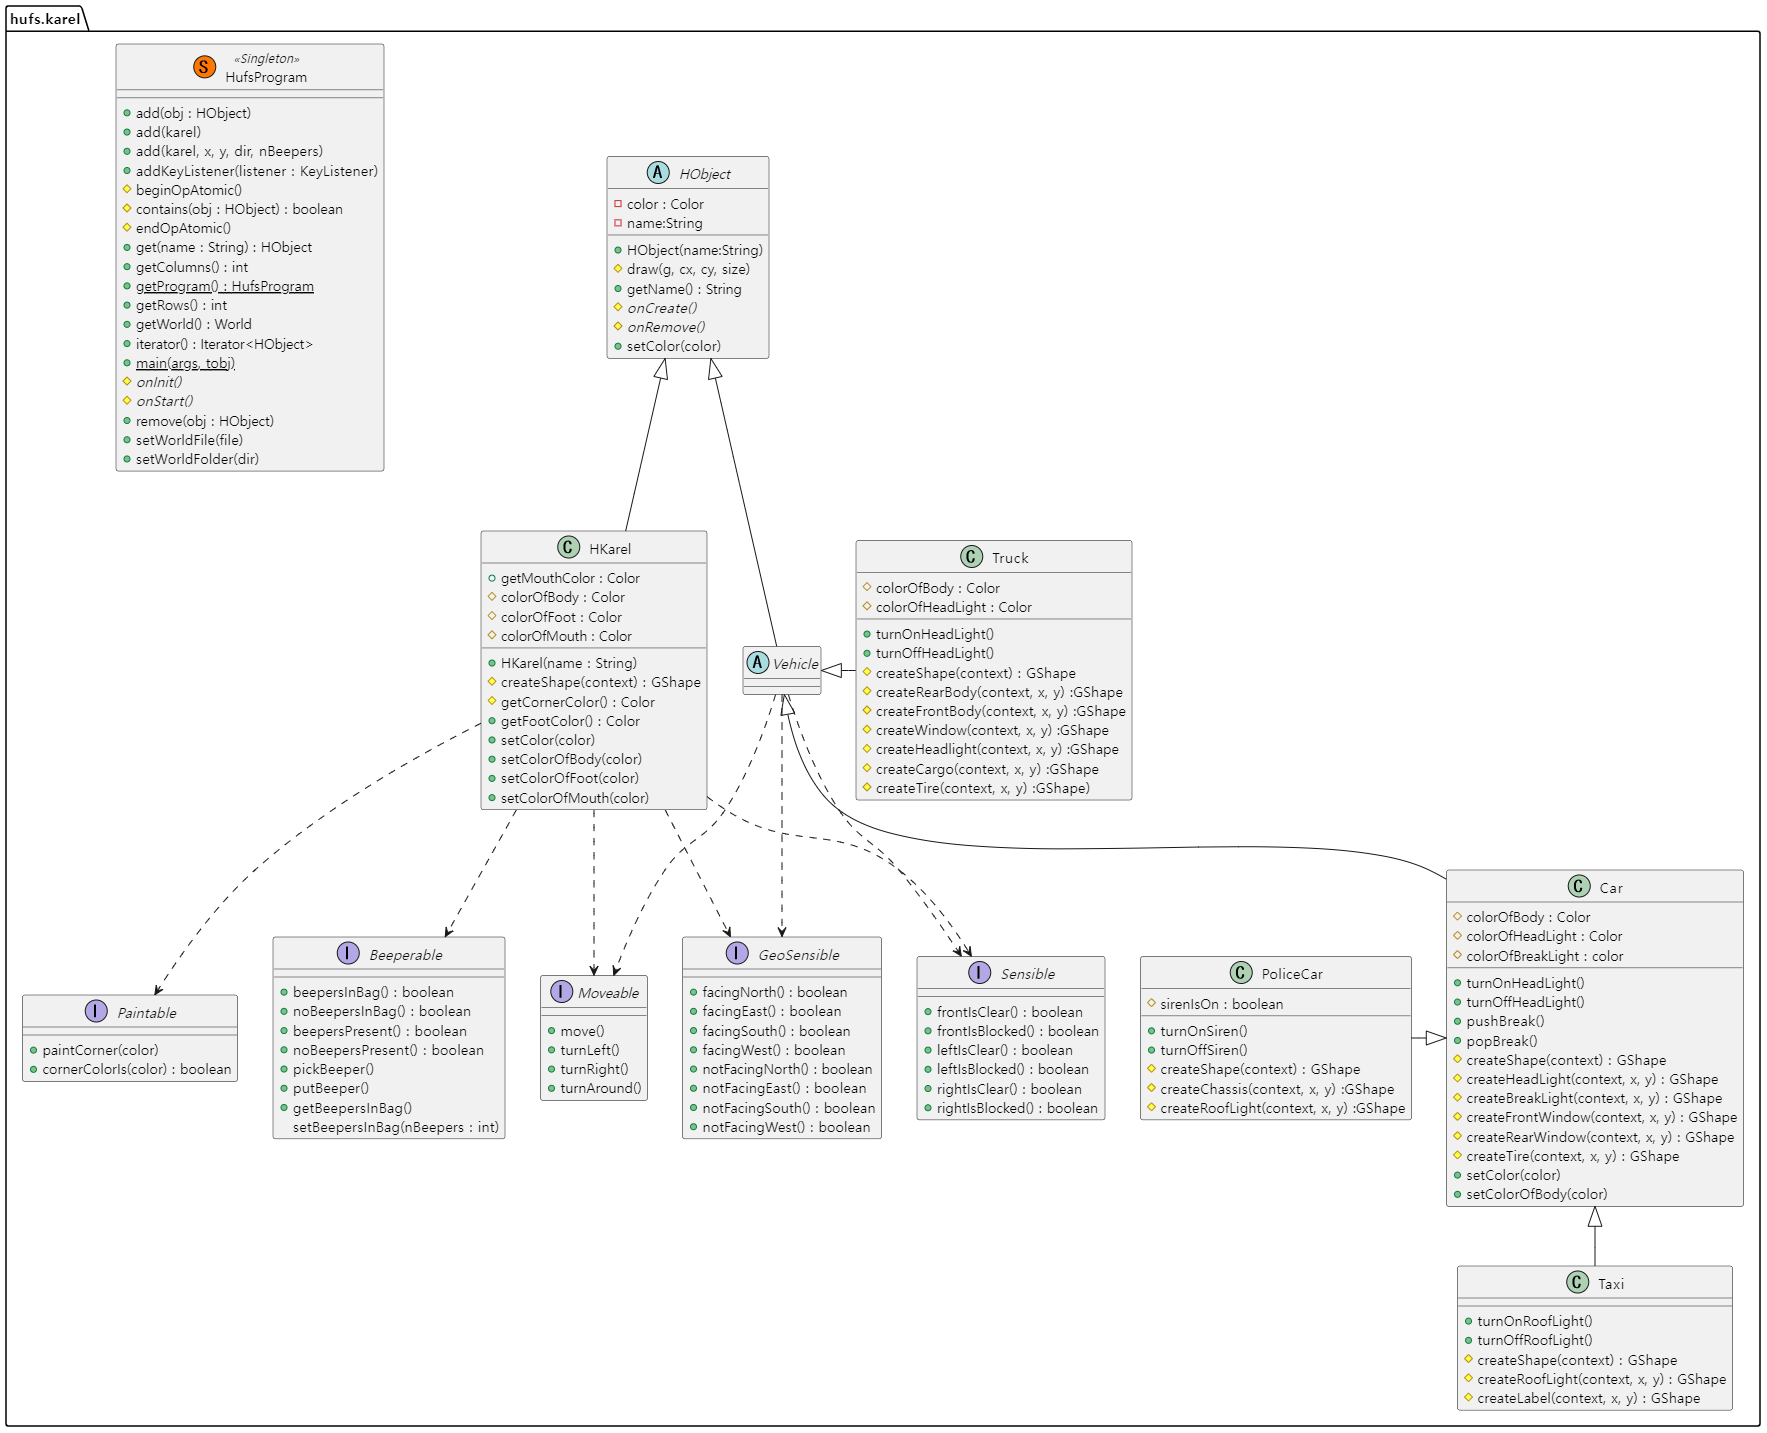
Task: Select frontIsClear() : boolean method
Action: 1010,1012
